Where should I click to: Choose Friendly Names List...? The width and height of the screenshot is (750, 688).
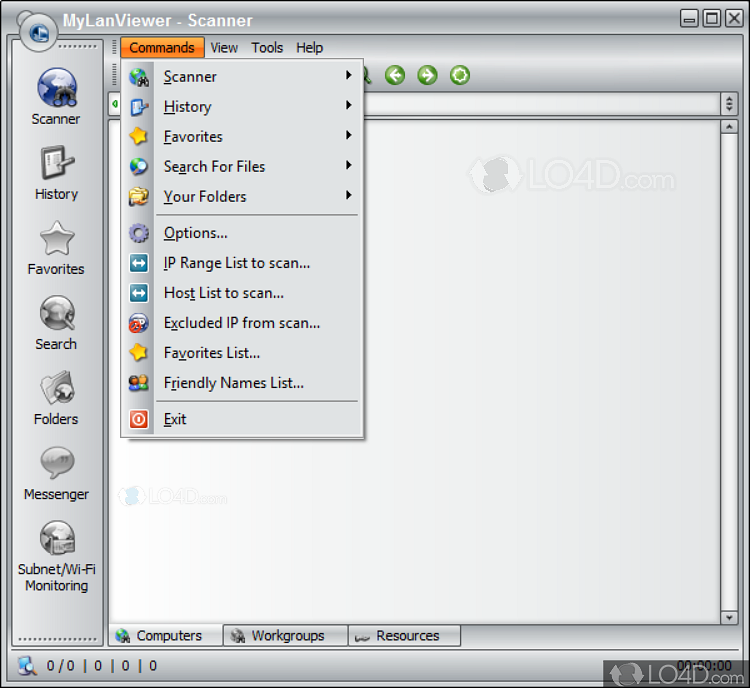click(x=243, y=383)
